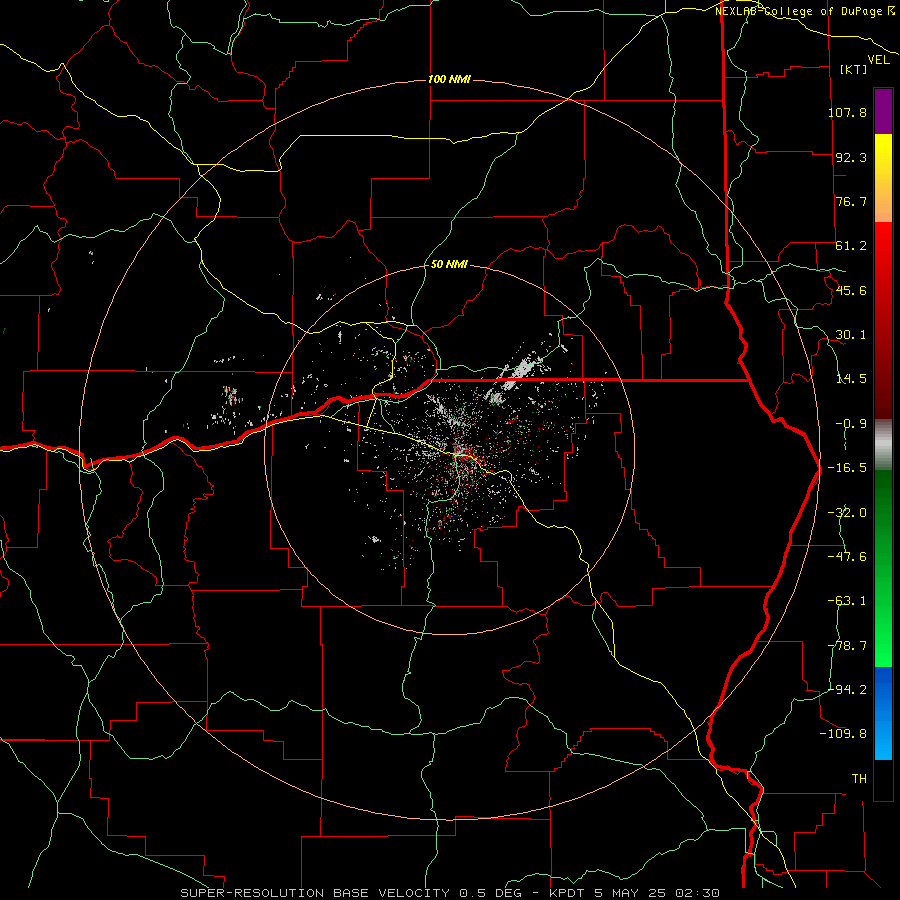Click the 50 NMI range ring label
The image size is (900, 900).
(449, 264)
